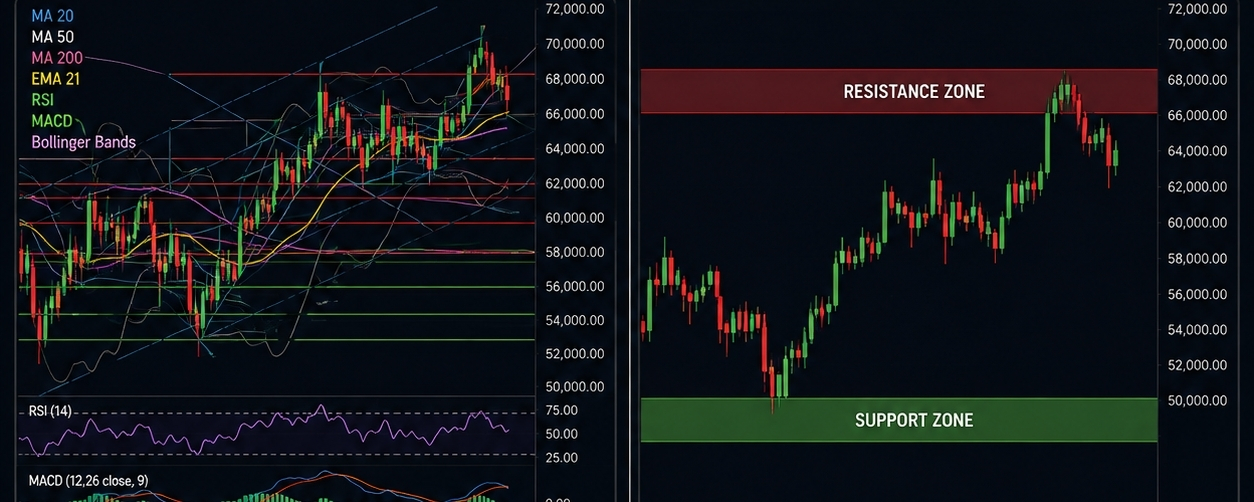This screenshot has height=502, width=1254.
Task: Click the MA 20 legend label
Action: pos(52,16)
